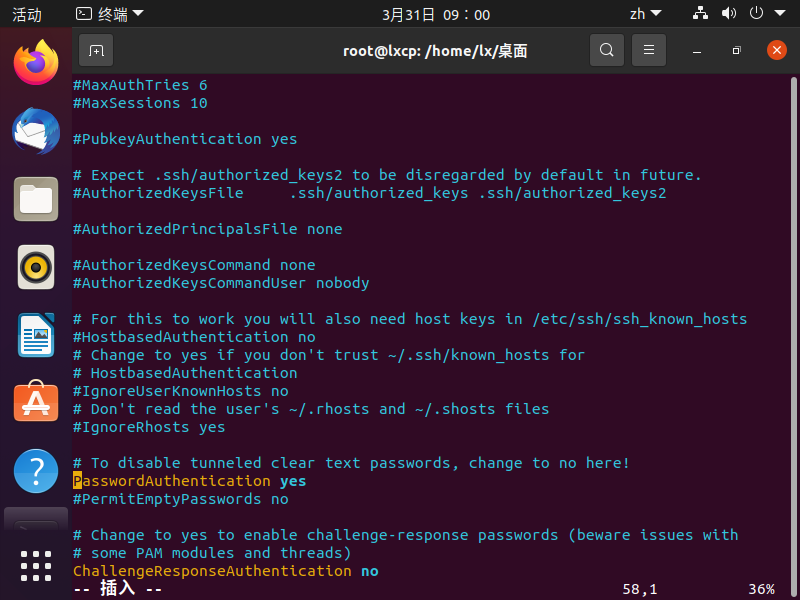
Task: Click the #IgnoreRhosts yes line
Action: (x=149, y=427)
